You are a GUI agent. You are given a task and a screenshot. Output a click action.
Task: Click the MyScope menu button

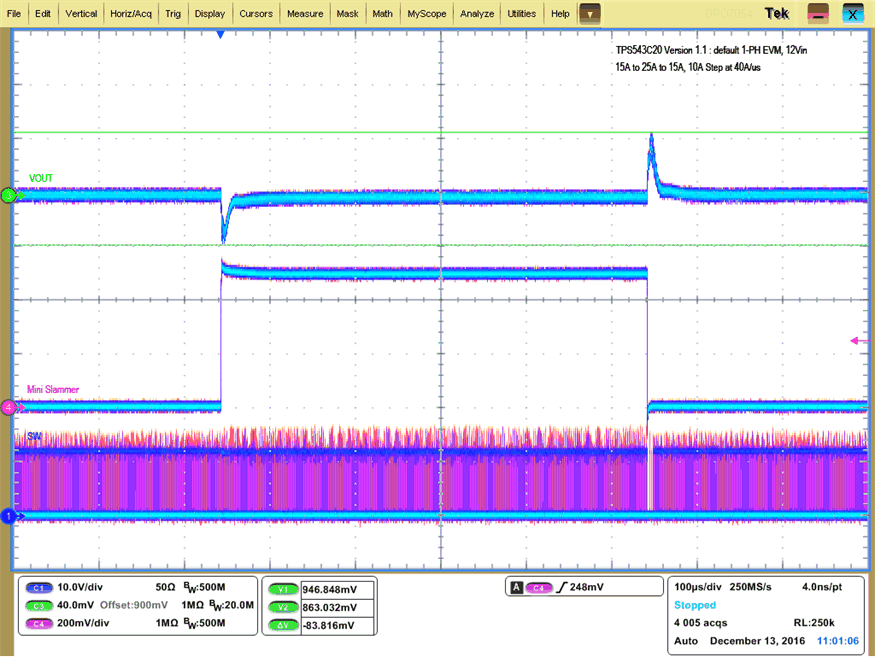(x=427, y=13)
